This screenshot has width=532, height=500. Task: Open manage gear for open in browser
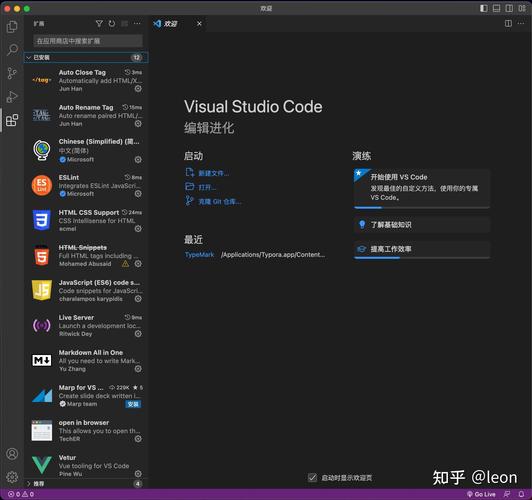[x=138, y=439]
